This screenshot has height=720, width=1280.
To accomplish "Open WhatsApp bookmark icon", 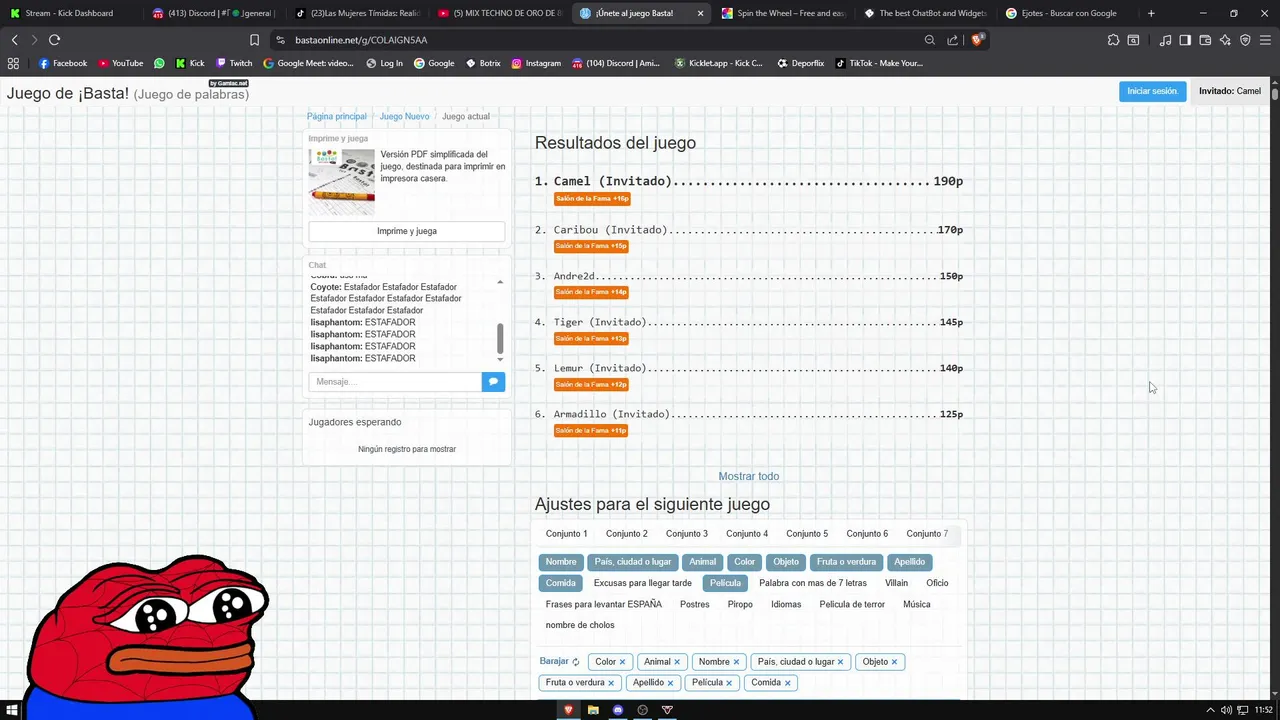I will (159, 63).
